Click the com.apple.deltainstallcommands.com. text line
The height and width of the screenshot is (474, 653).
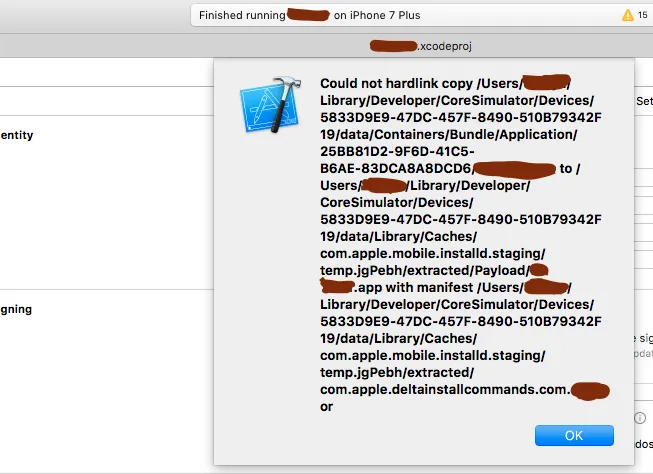point(444,389)
